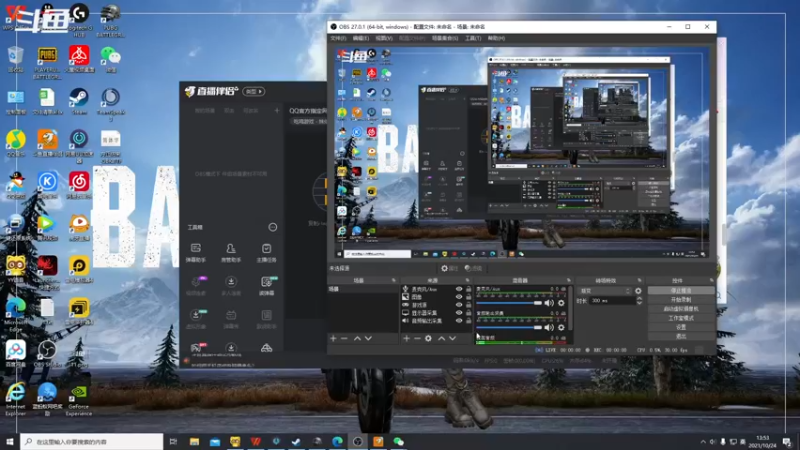The image size is (800, 450).
Task: Open the 文件(F) menu in OBS
Action: point(338,38)
